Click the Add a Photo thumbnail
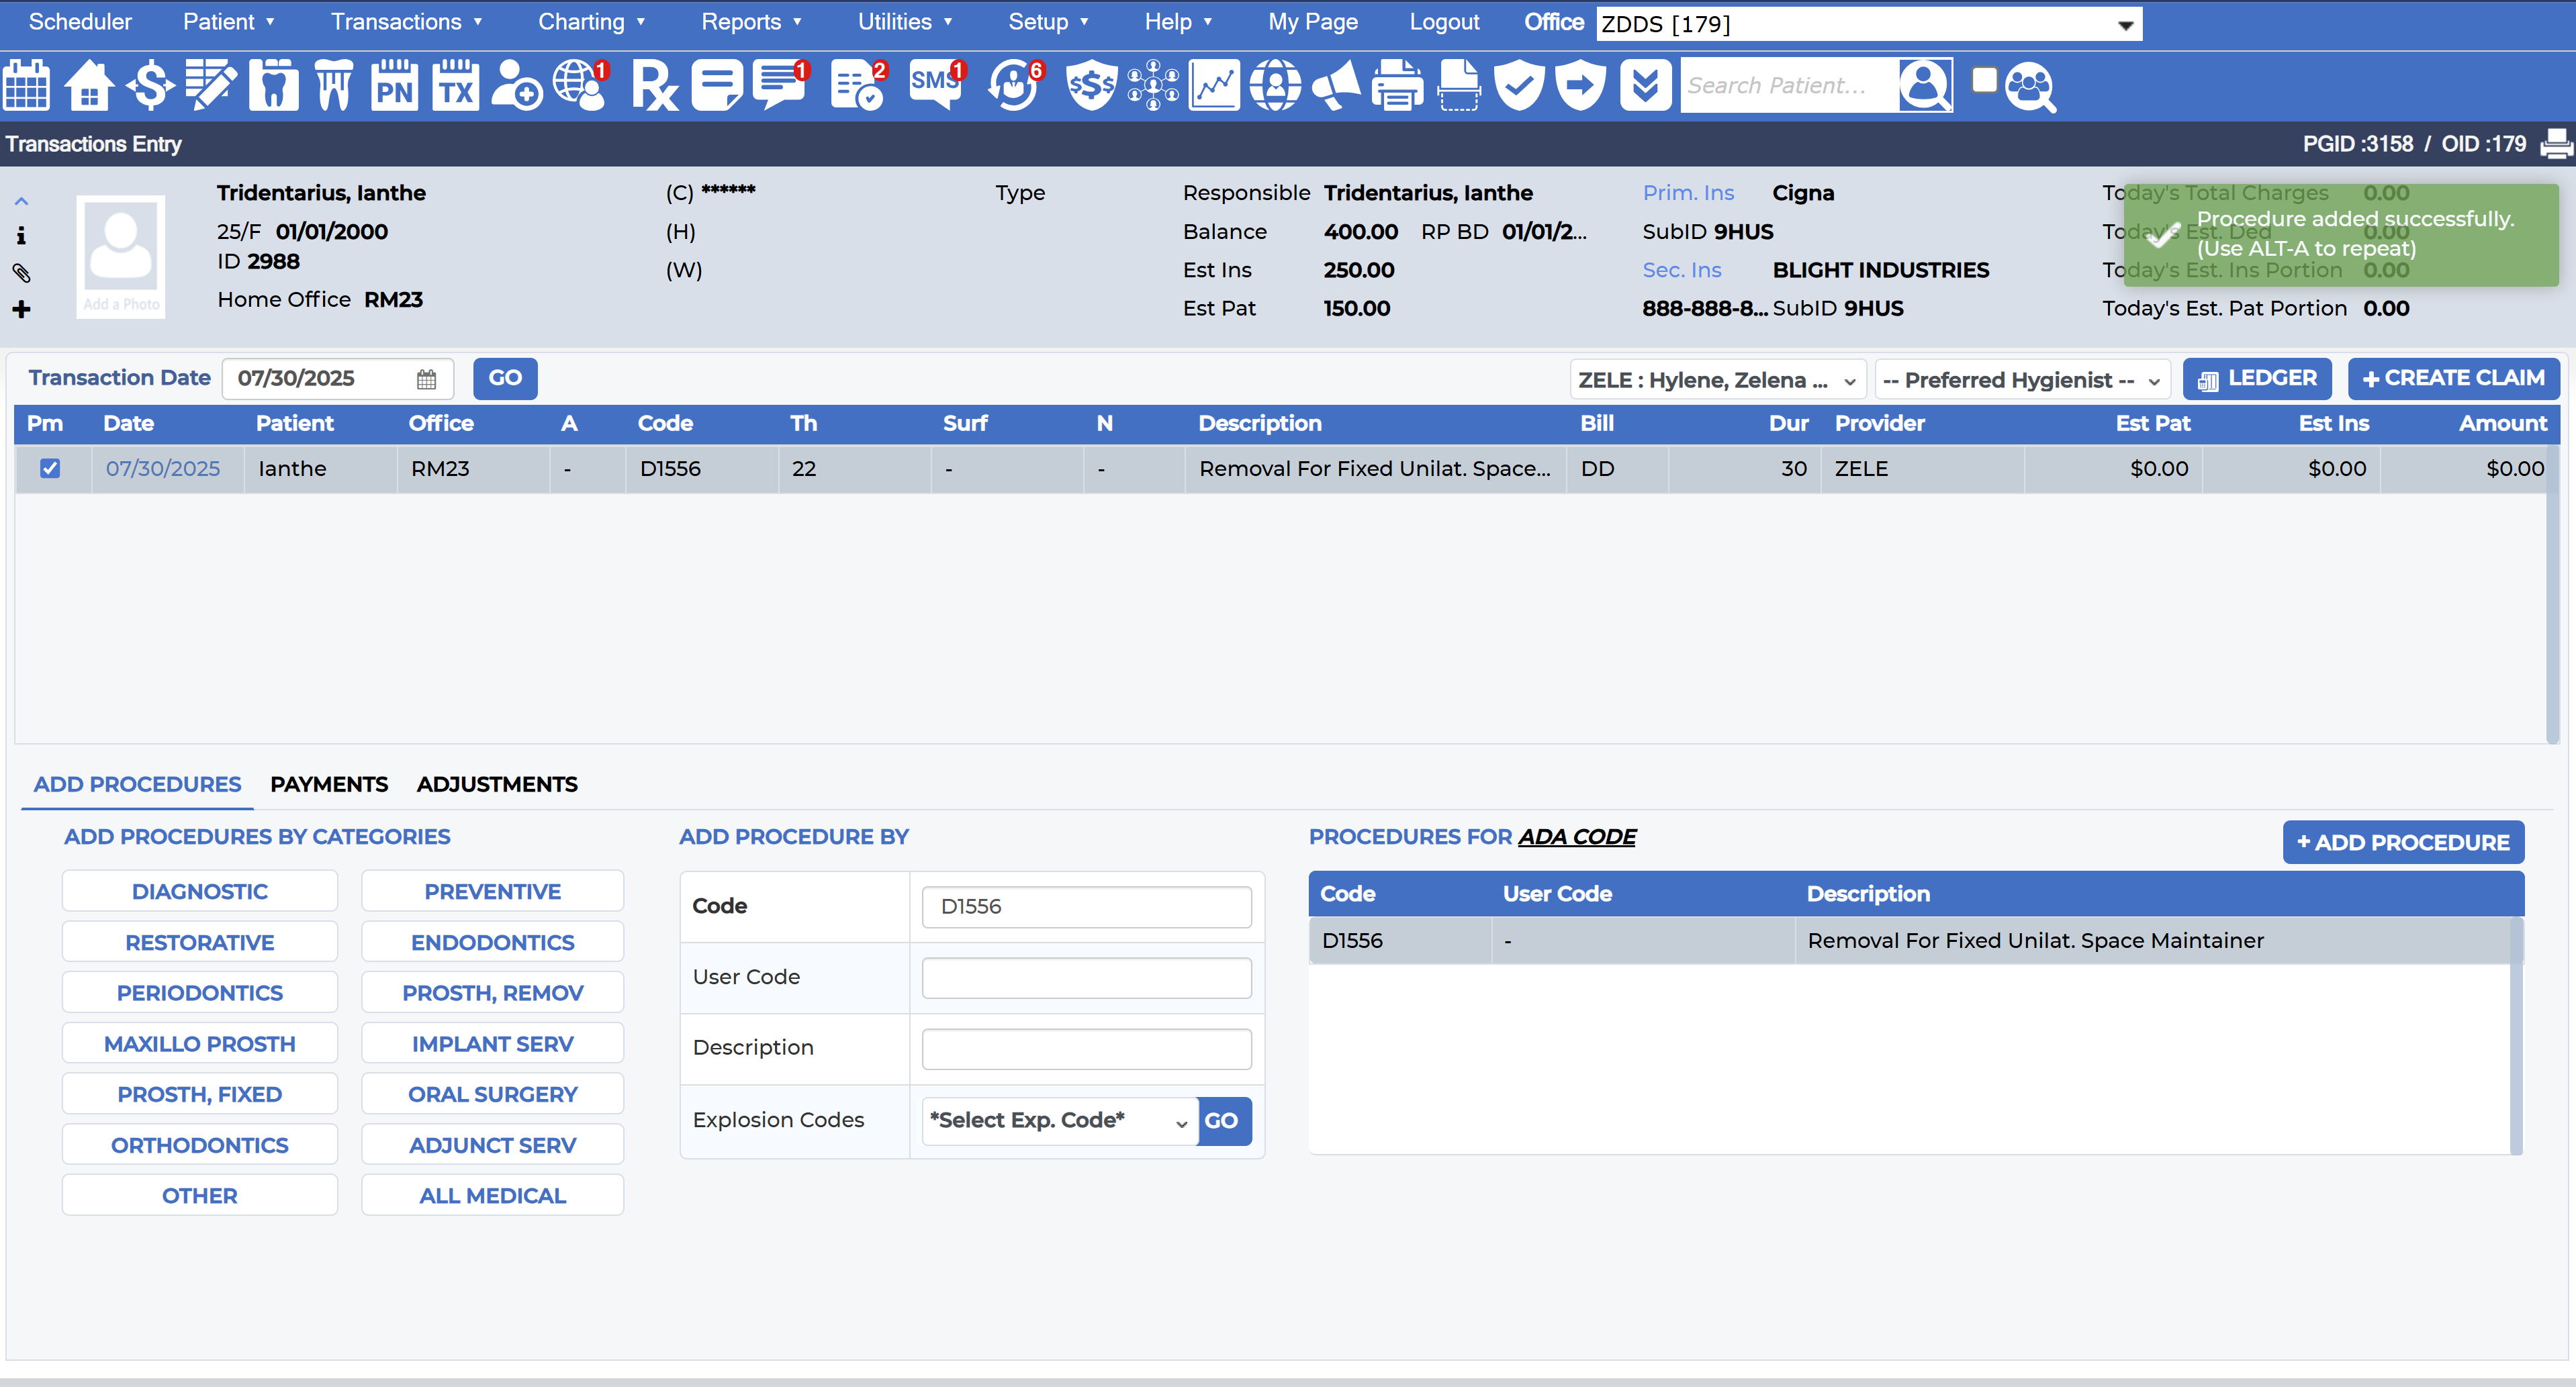Viewport: 2576px width, 1387px height. tap(120, 257)
